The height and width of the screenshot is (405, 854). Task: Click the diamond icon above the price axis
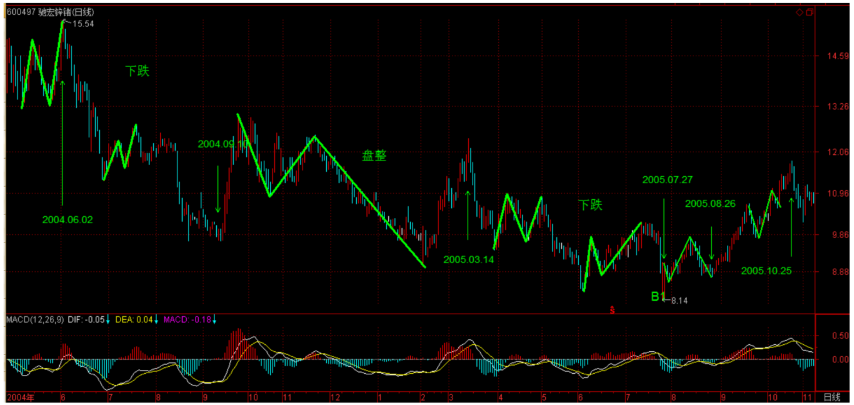[x=800, y=12]
